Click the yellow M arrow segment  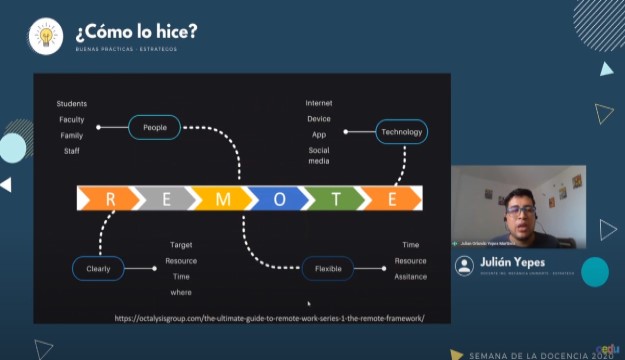tap(222, 199)
